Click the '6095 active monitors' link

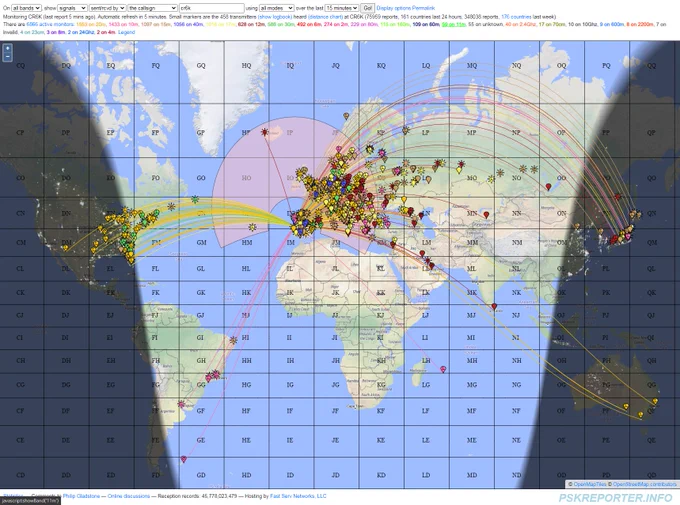(50, 24)
